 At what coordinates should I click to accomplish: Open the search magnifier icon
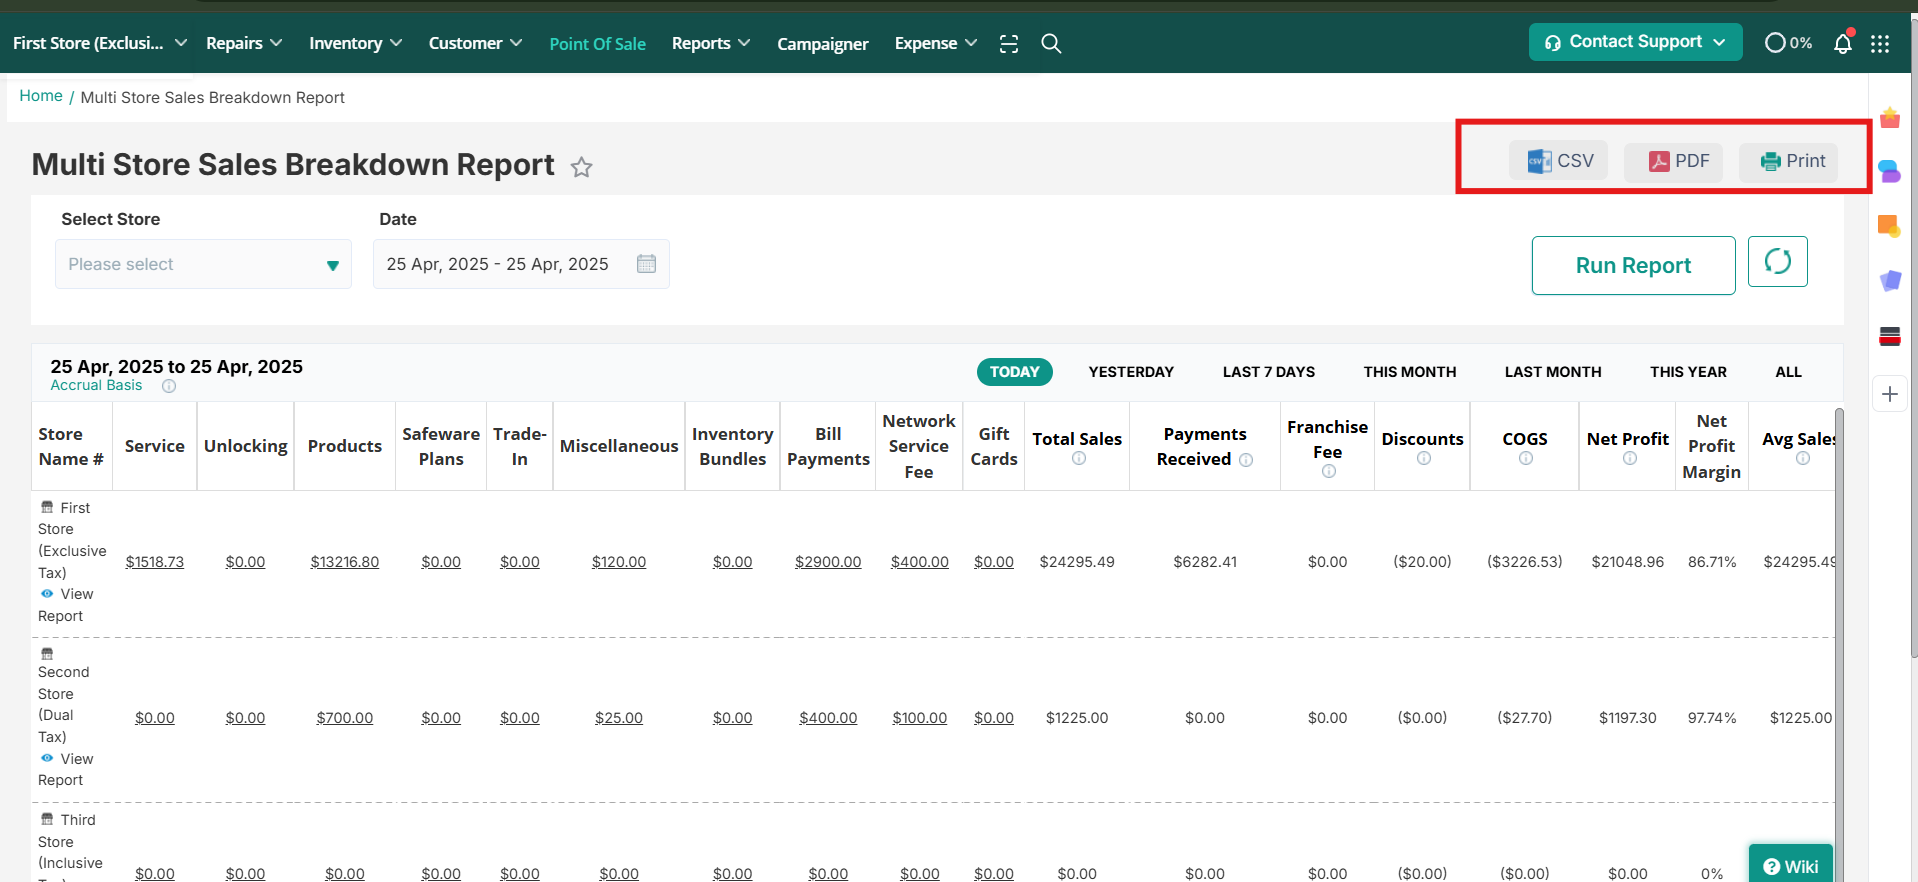[x=1051, y=44]
